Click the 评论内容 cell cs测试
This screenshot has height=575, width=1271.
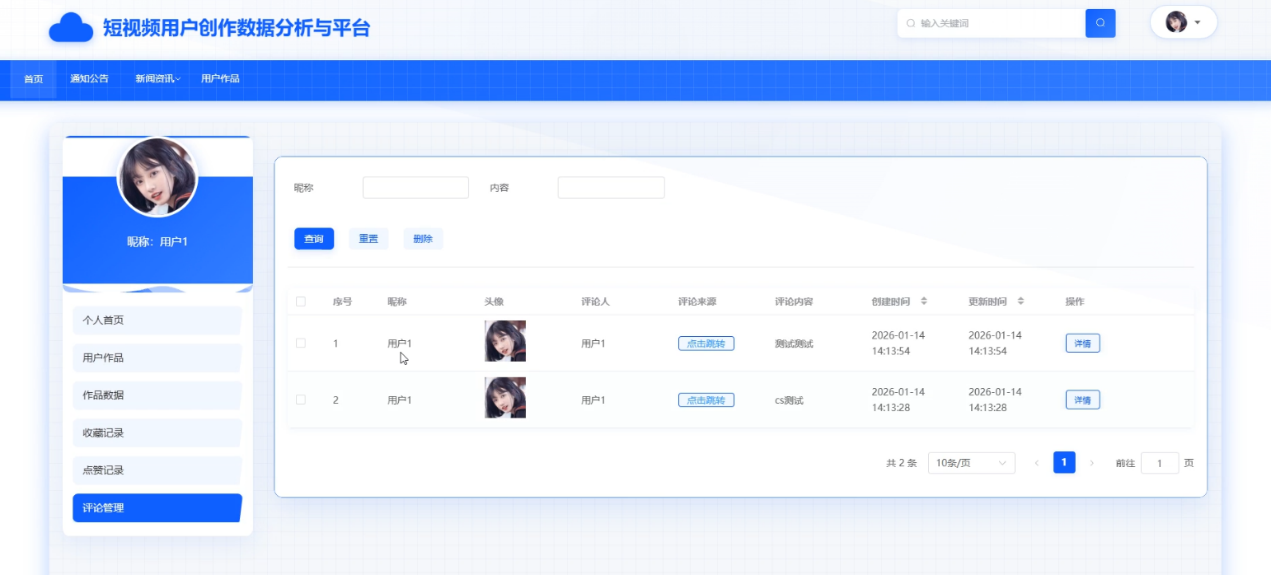[789, 400]
